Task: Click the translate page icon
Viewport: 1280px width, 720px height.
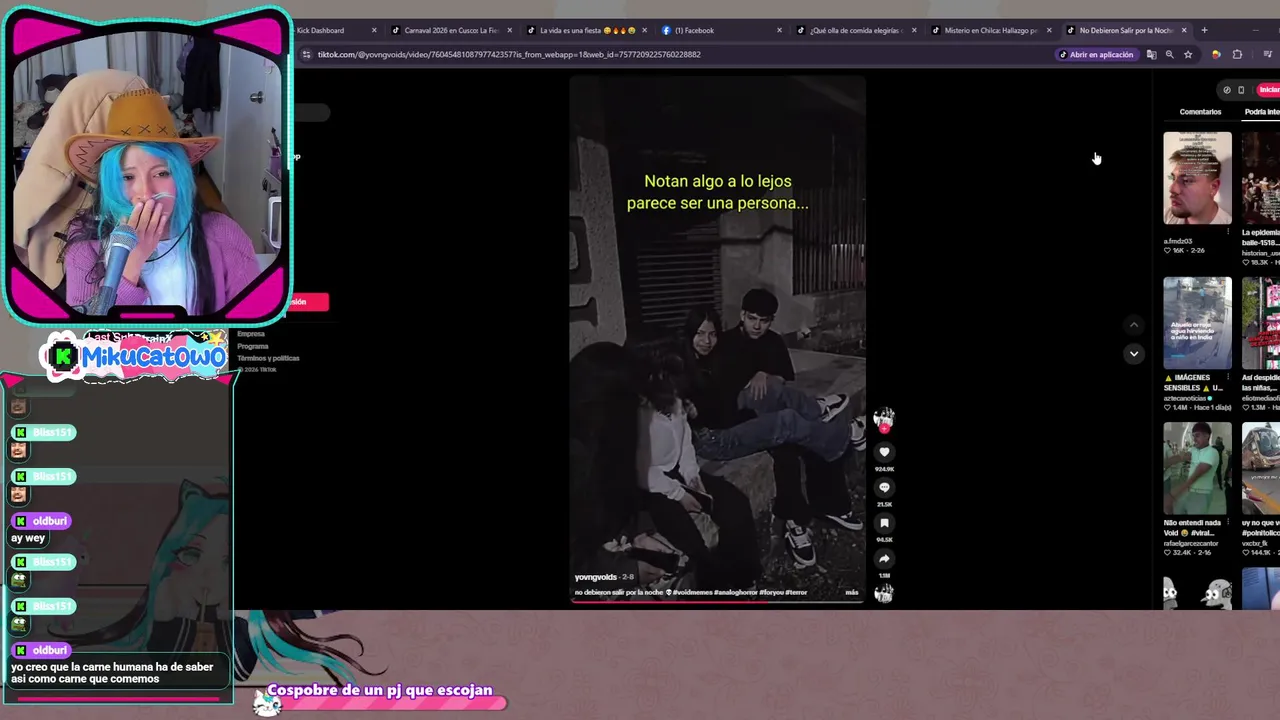Action: [1151, 54]
